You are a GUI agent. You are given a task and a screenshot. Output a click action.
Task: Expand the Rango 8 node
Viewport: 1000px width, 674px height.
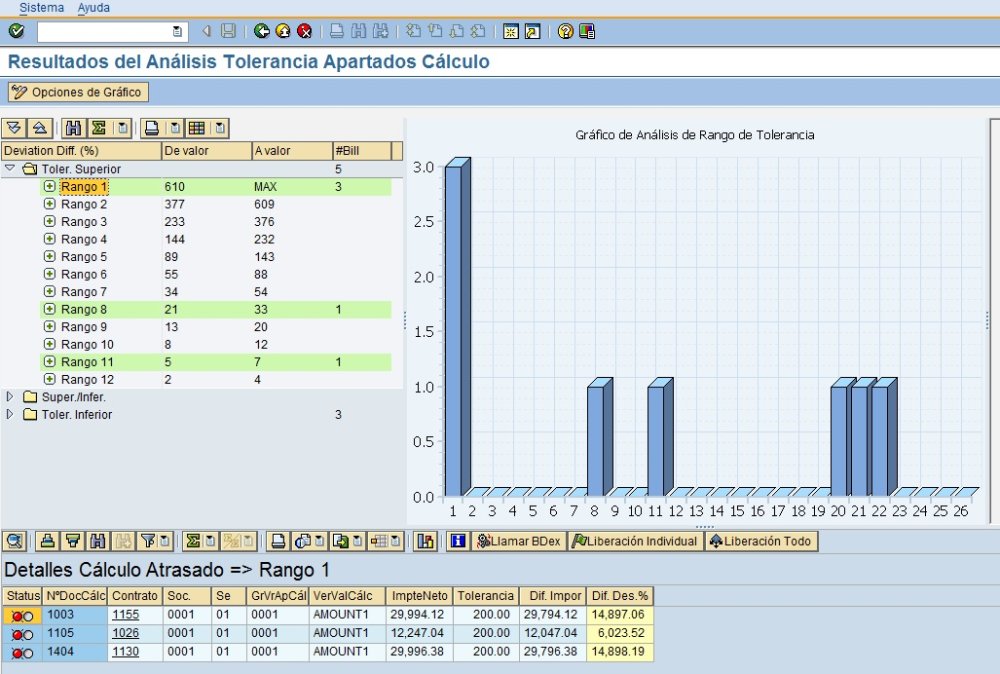(49, 310)
